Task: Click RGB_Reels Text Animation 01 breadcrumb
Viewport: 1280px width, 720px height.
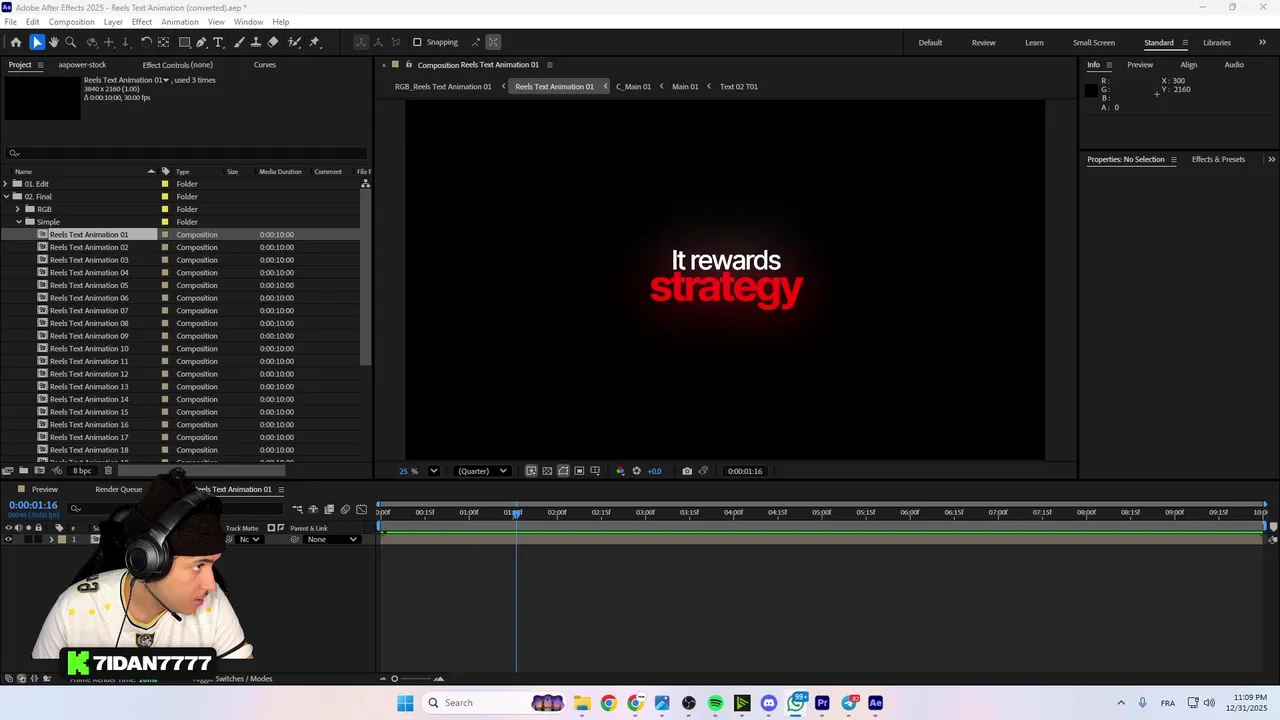Action: [x=443, y=86]
